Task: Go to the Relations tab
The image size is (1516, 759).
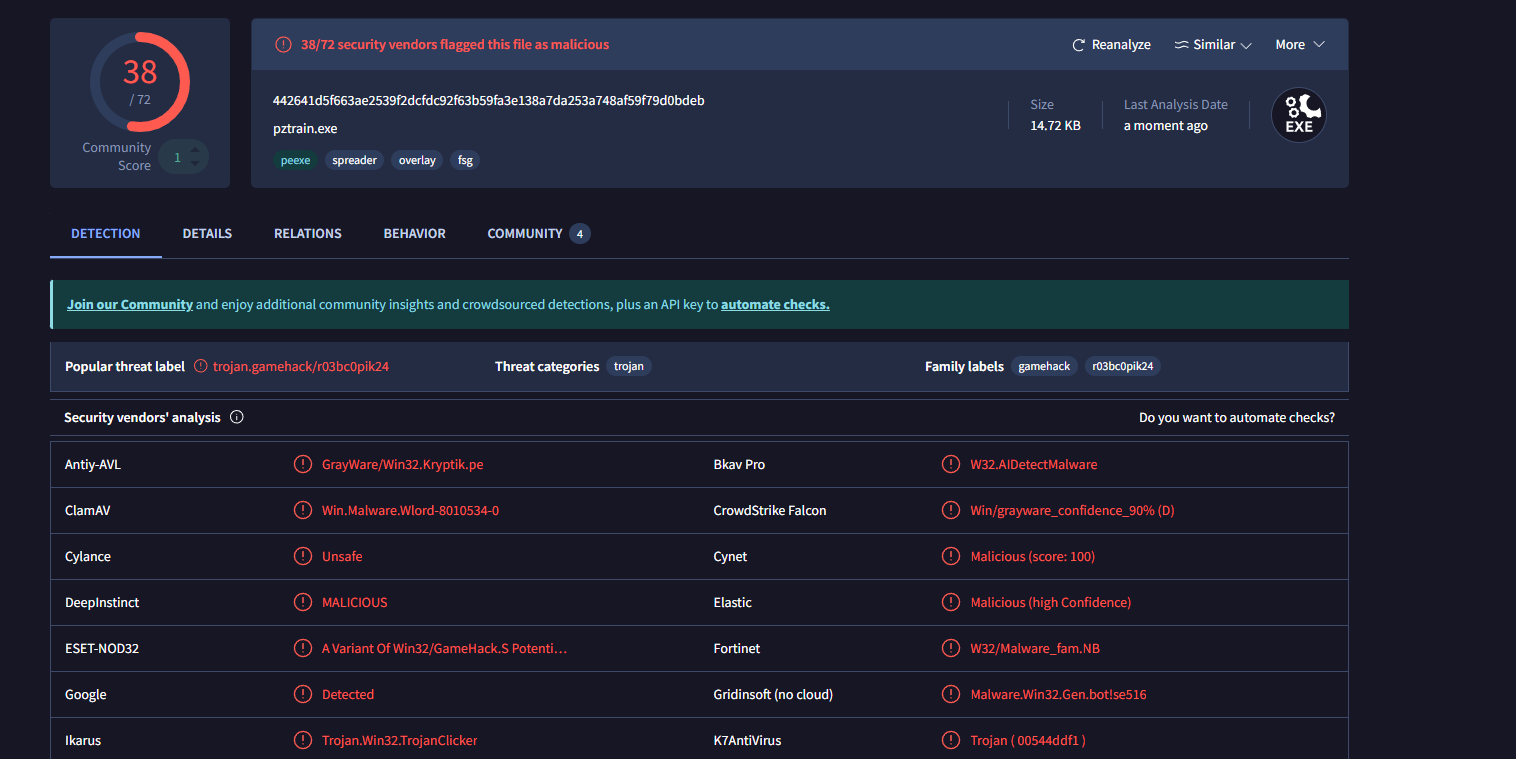Action: click(x=308, y=234)
